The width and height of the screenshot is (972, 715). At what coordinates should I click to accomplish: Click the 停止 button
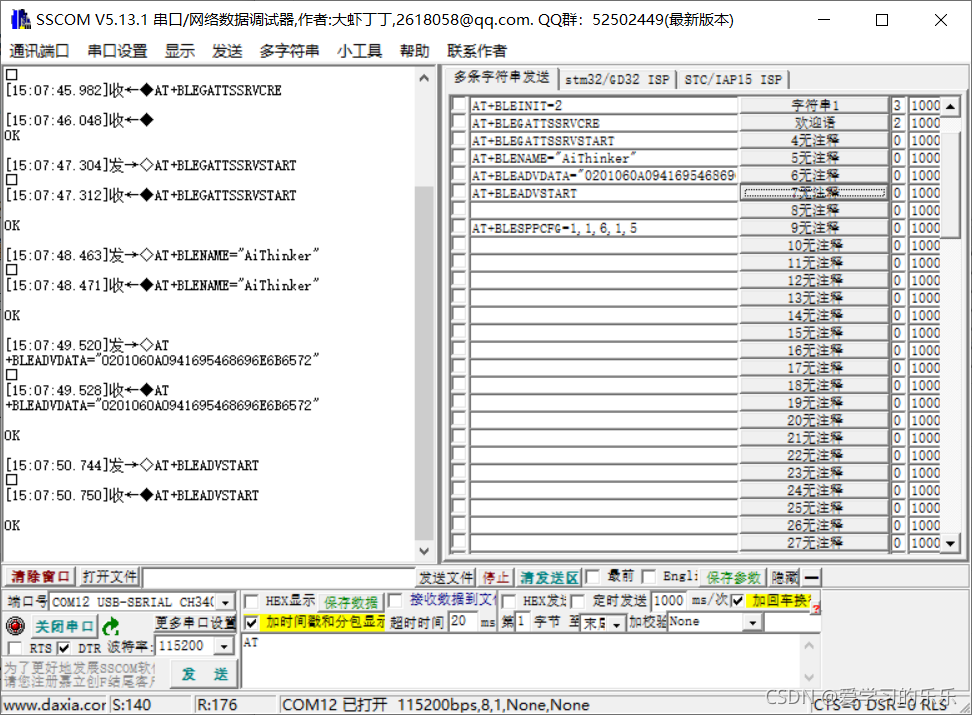(496, 578)
